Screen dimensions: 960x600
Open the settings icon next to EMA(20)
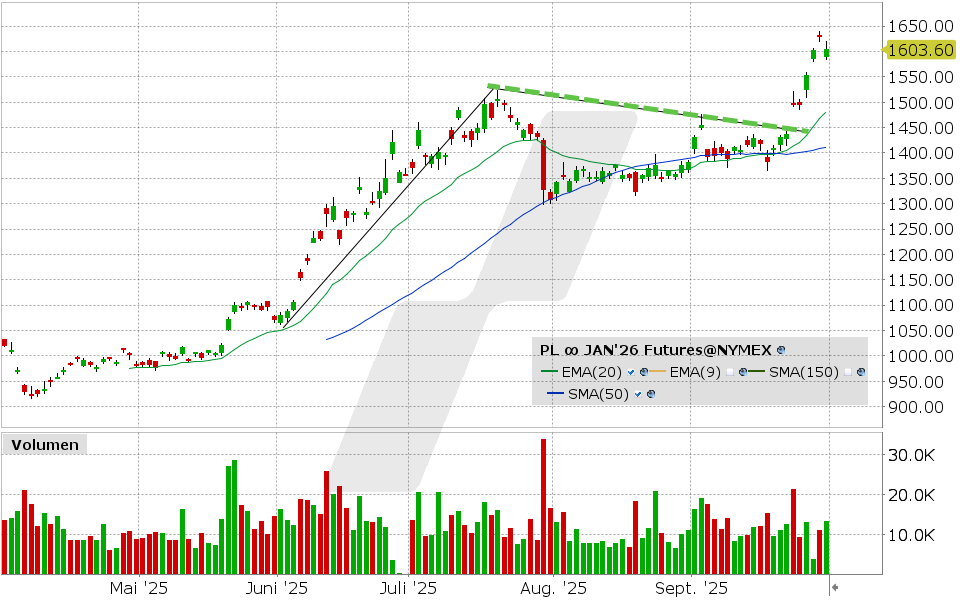click(644, 373)
